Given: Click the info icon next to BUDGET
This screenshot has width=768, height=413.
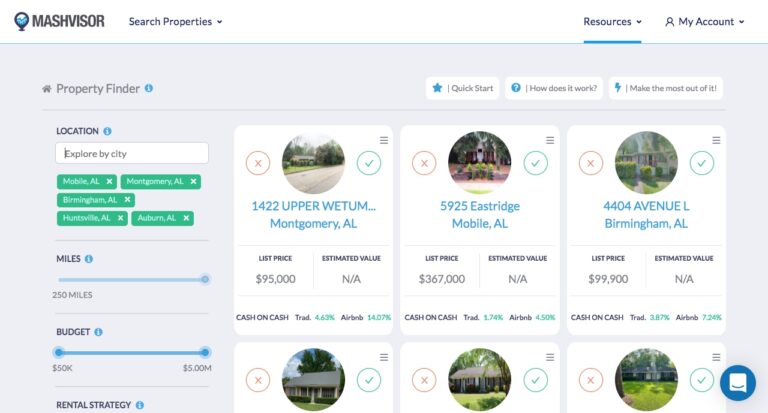Looking at the screenshot, I should click(x=99, y=331).
